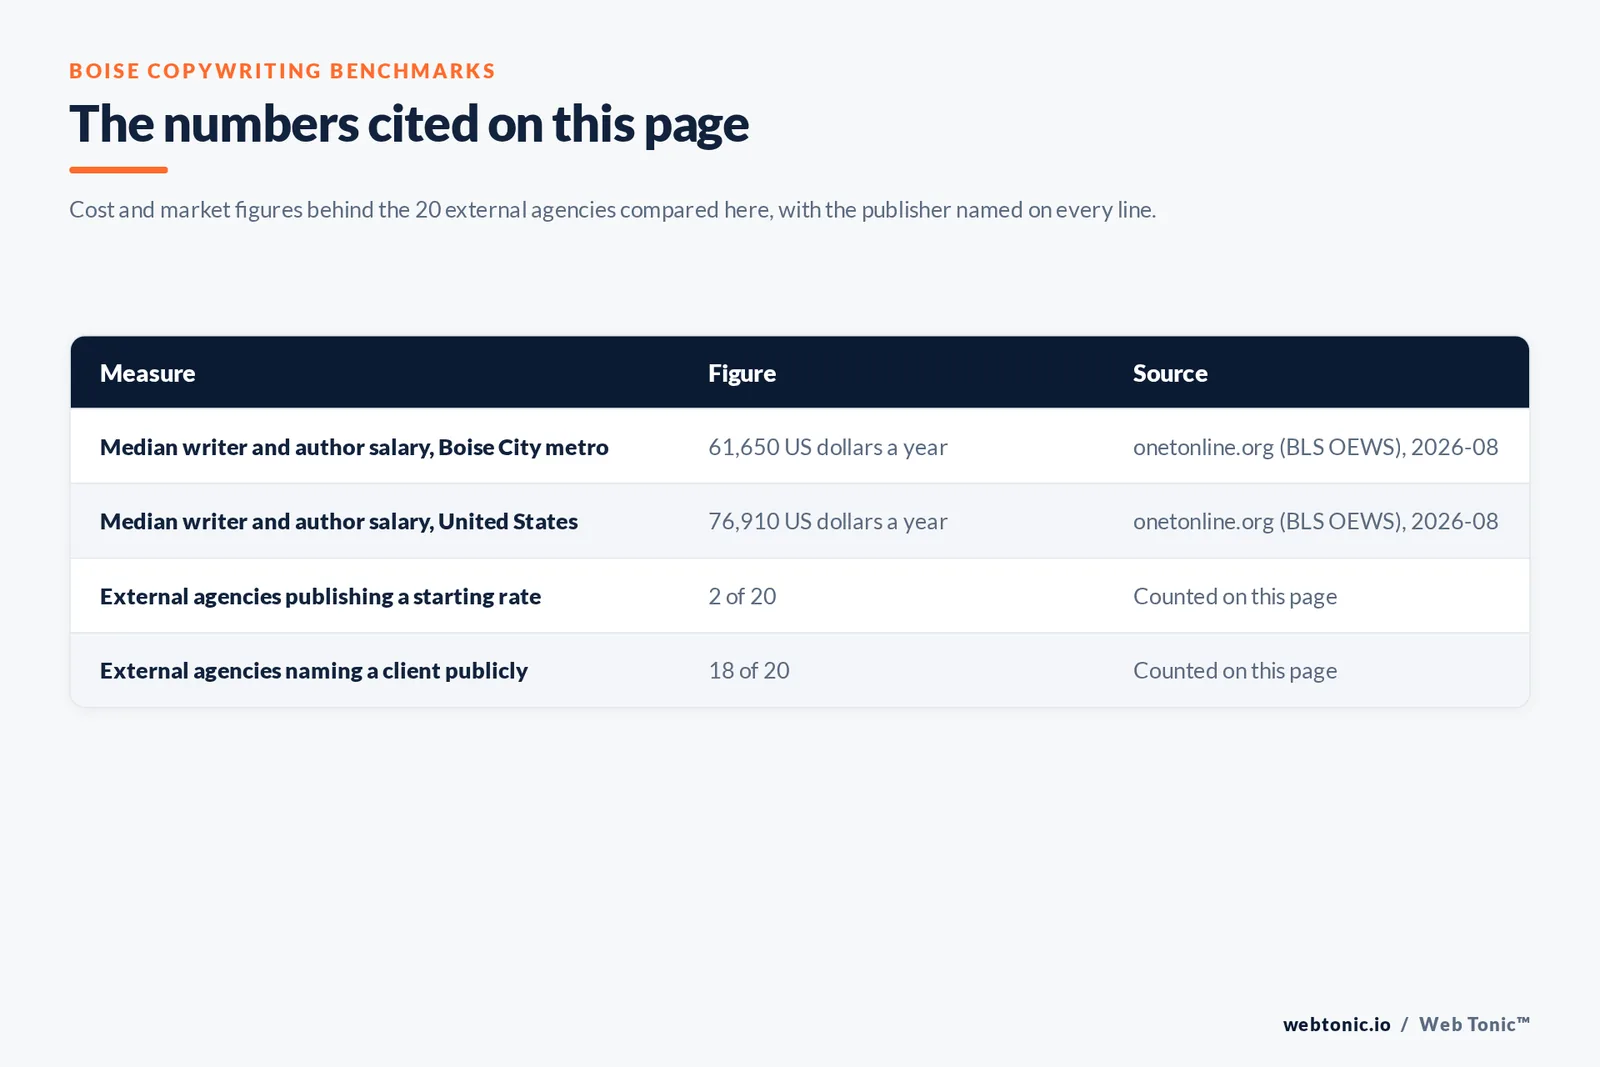Click 'Counted on this page' in client publicly row

click(1235, 670)
